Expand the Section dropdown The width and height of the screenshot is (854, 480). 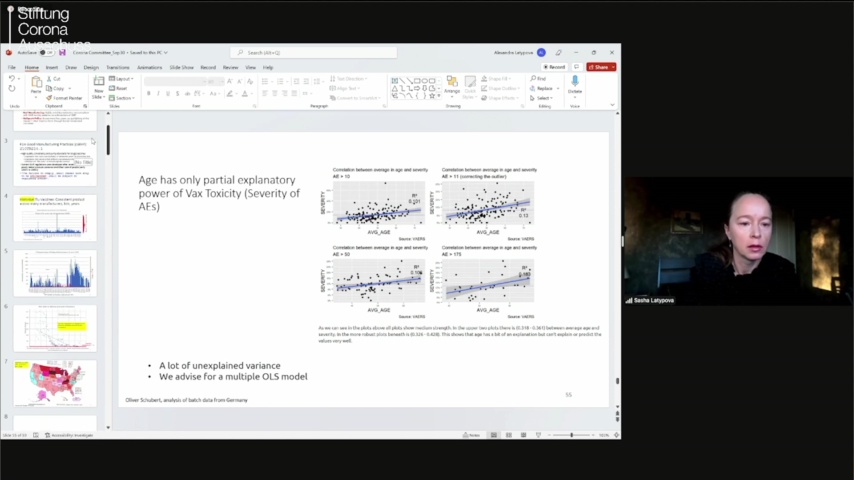pyautogui.click(x=123, y=98)
